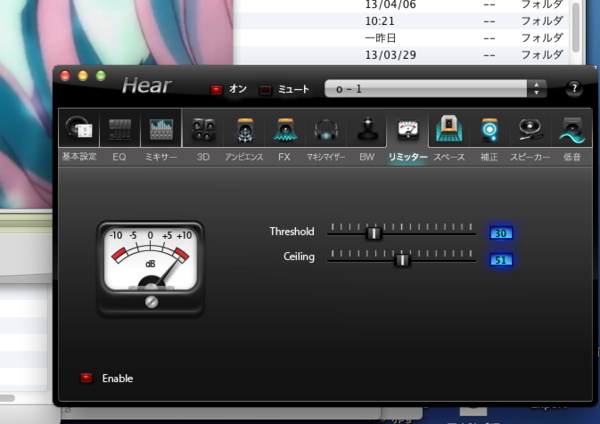Select the Finder row dated 13/03/29
Screen dimensions: 600x424
(401, 55)
